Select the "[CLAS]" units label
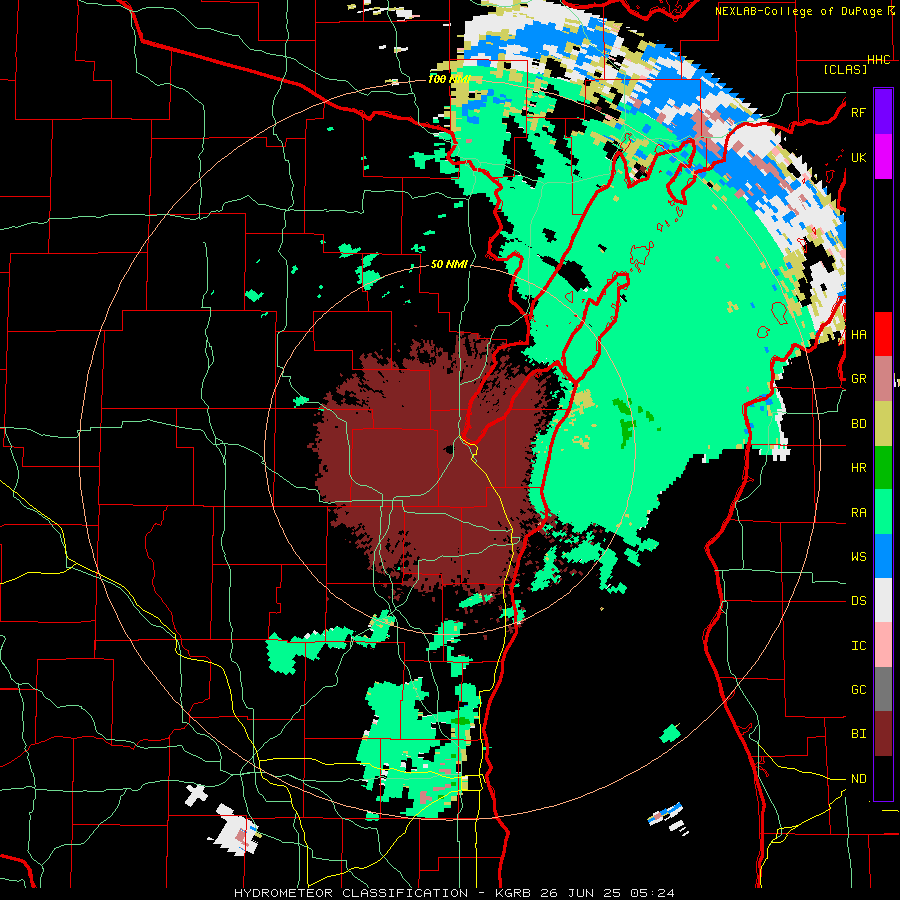 coord(845,70)
